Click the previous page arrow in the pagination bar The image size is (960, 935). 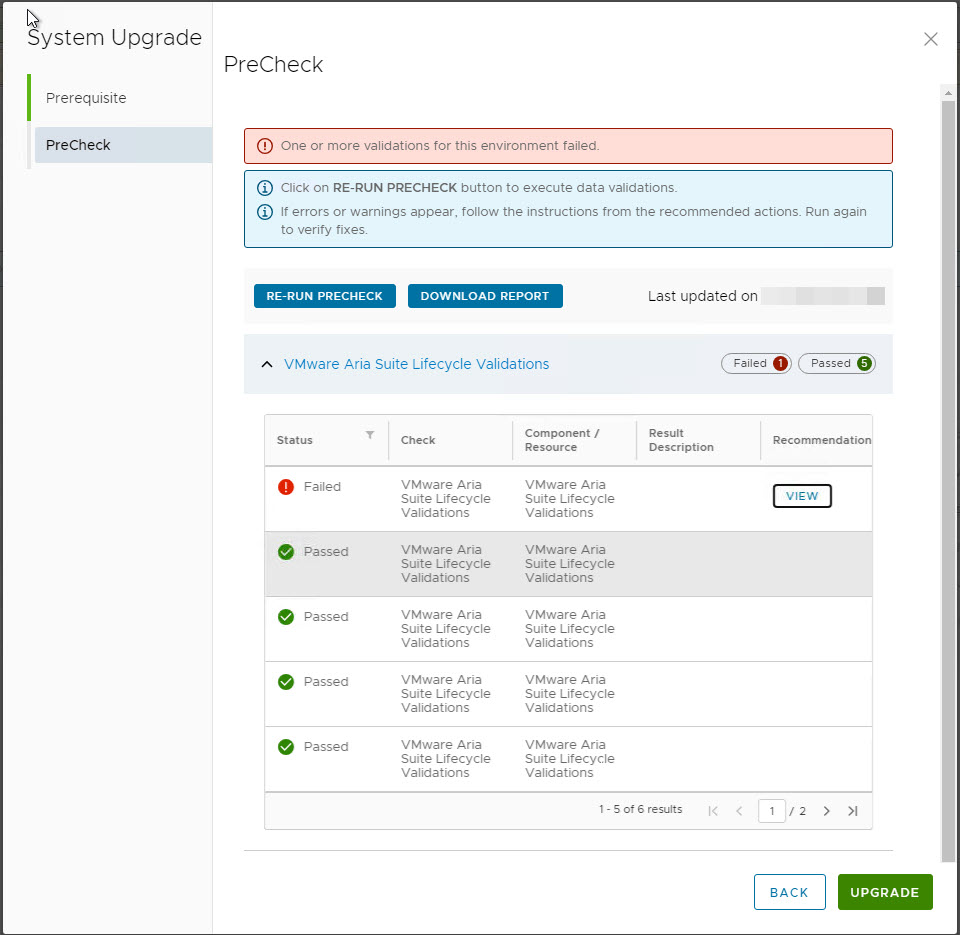pyautogui.click(x=739, y=810)
